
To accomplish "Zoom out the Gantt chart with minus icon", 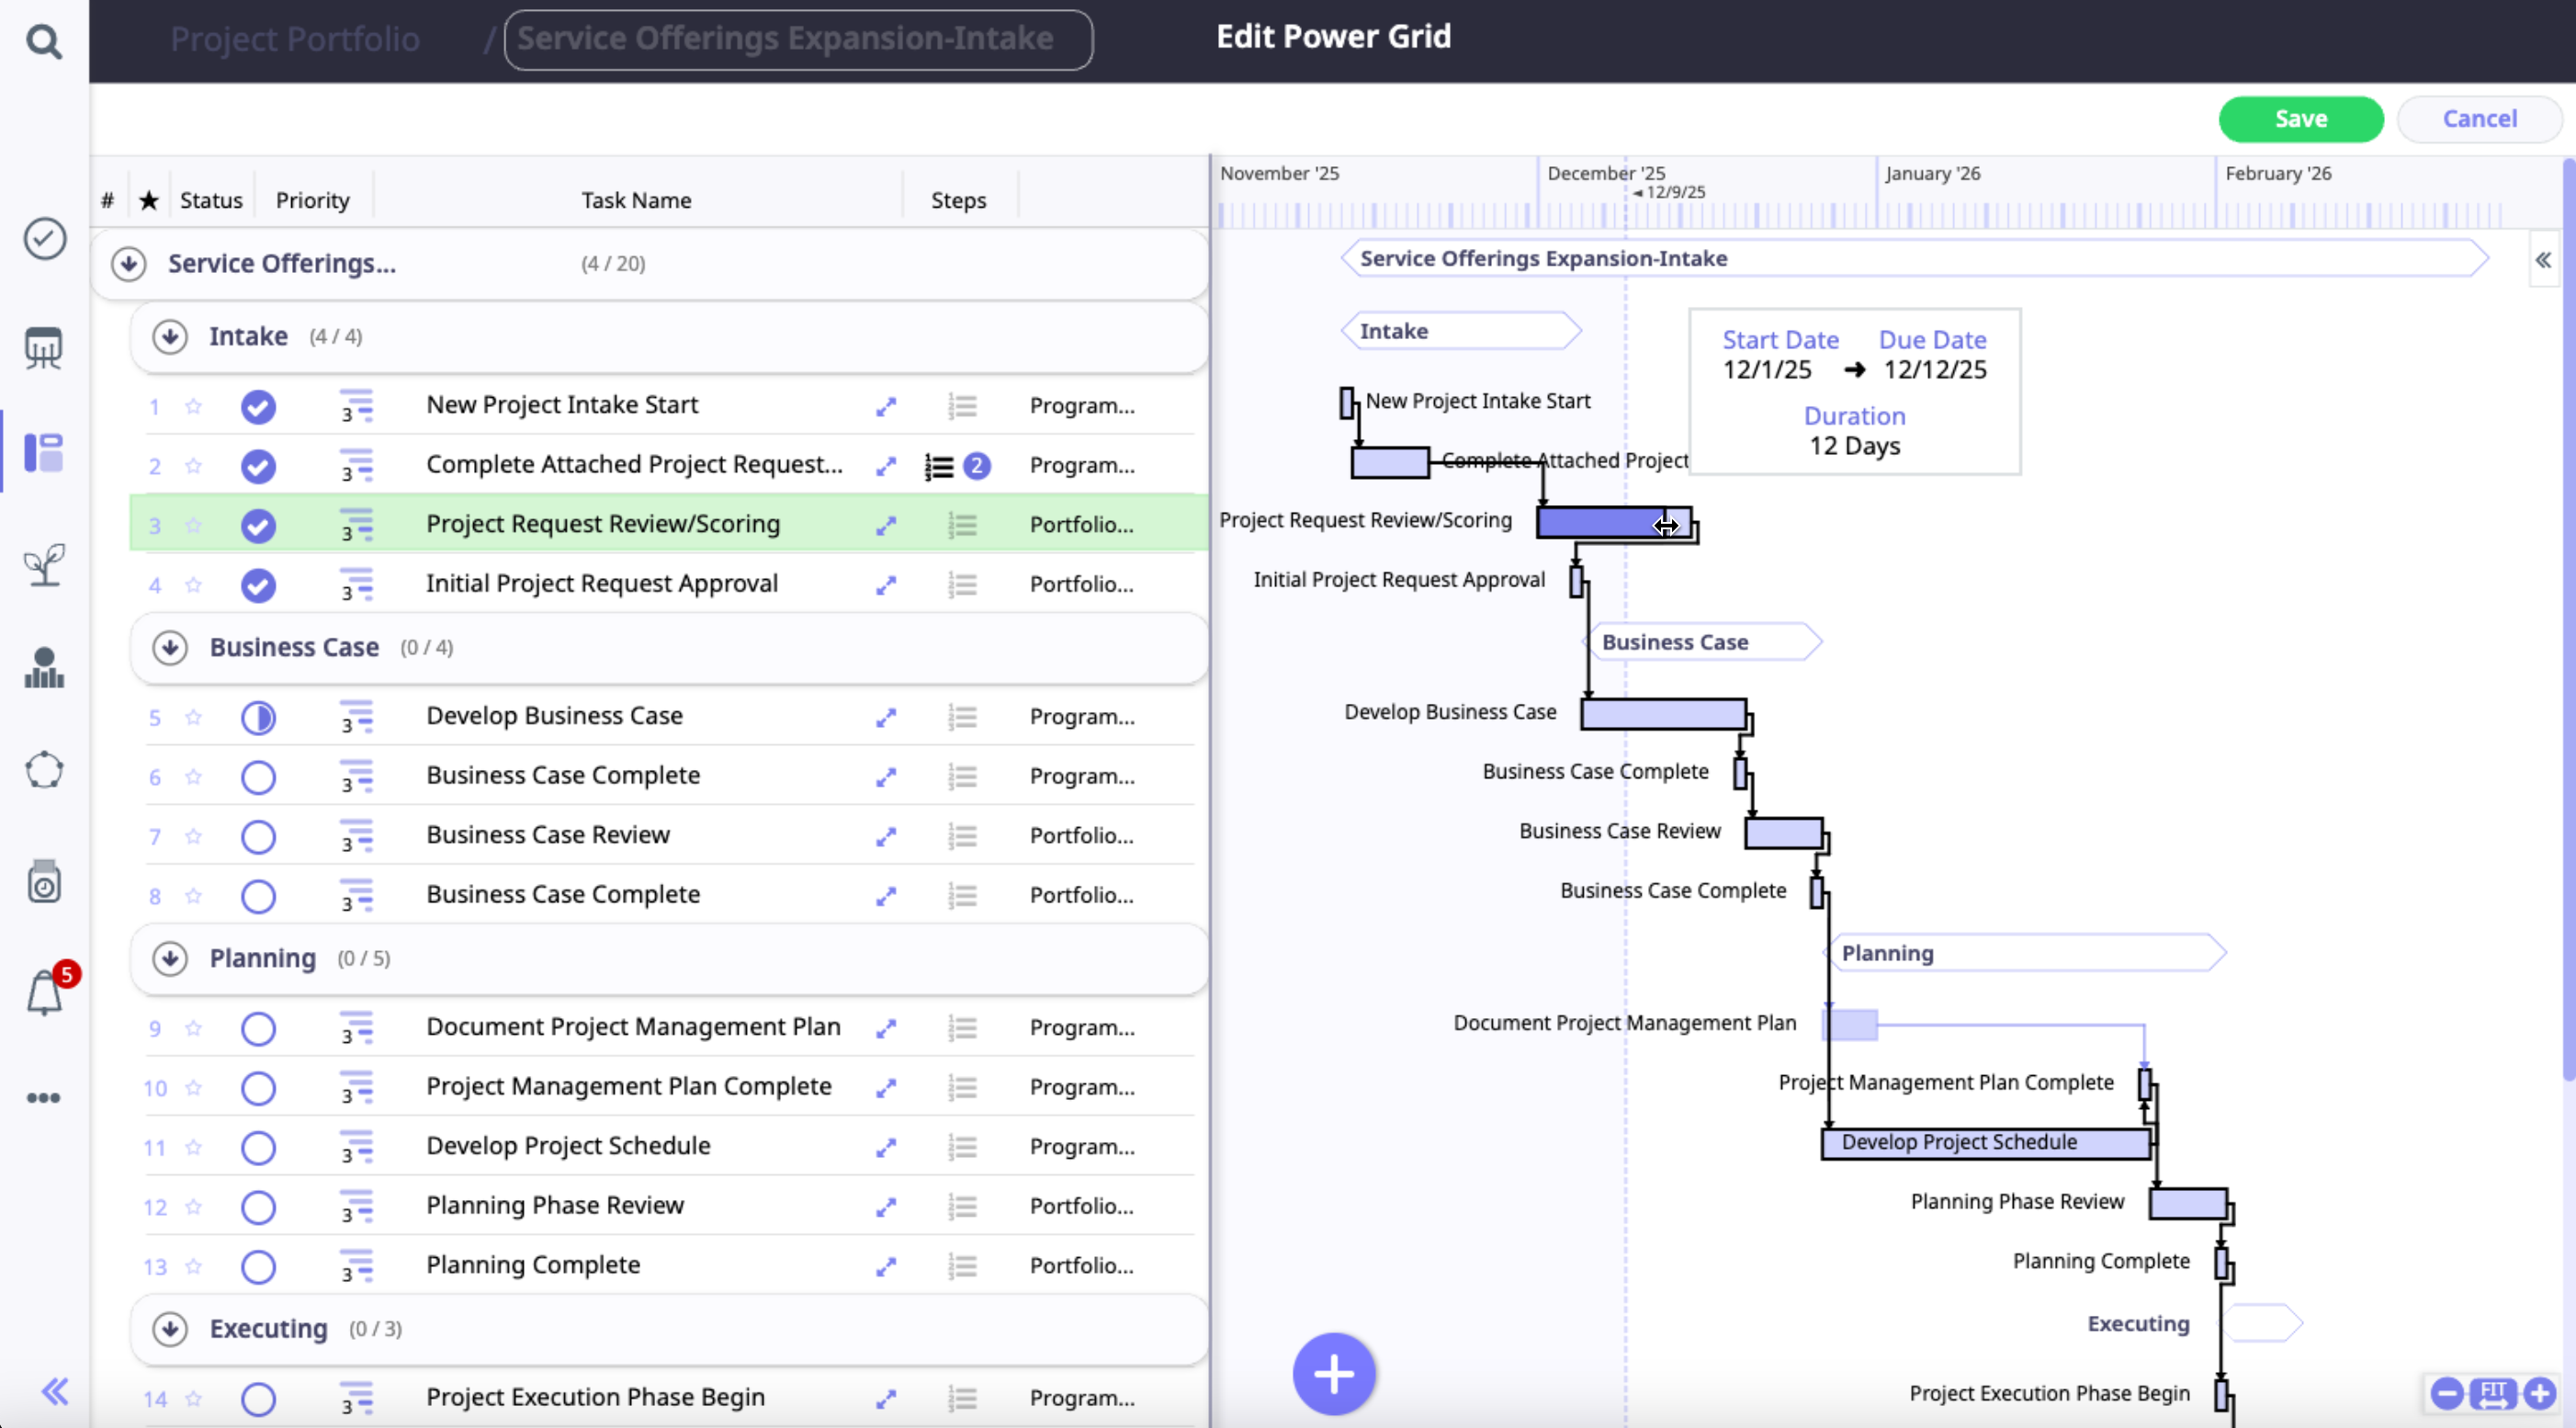I will pos(2447,1393).
